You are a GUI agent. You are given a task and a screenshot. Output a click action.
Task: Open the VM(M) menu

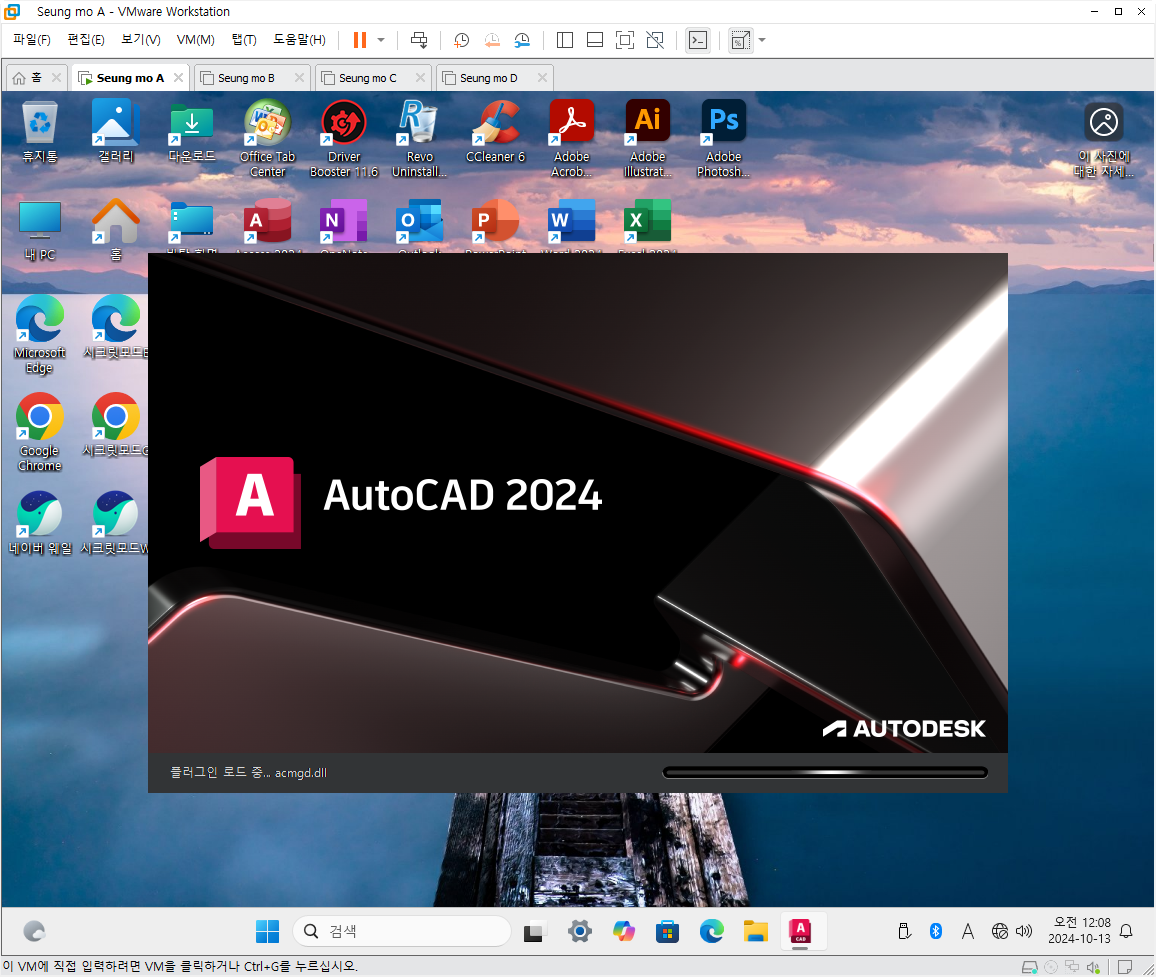tap(195, 39)
